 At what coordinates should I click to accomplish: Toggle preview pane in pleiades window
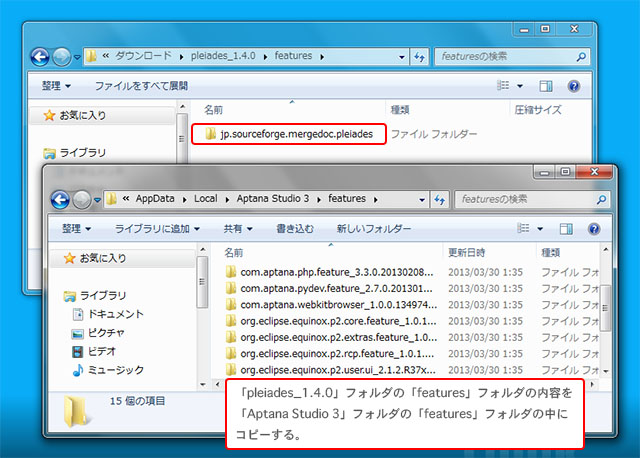546,86
